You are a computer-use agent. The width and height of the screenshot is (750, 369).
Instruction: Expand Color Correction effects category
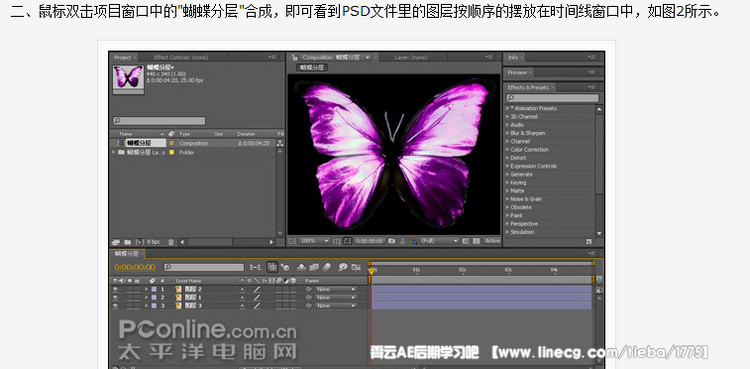point(507,149)
